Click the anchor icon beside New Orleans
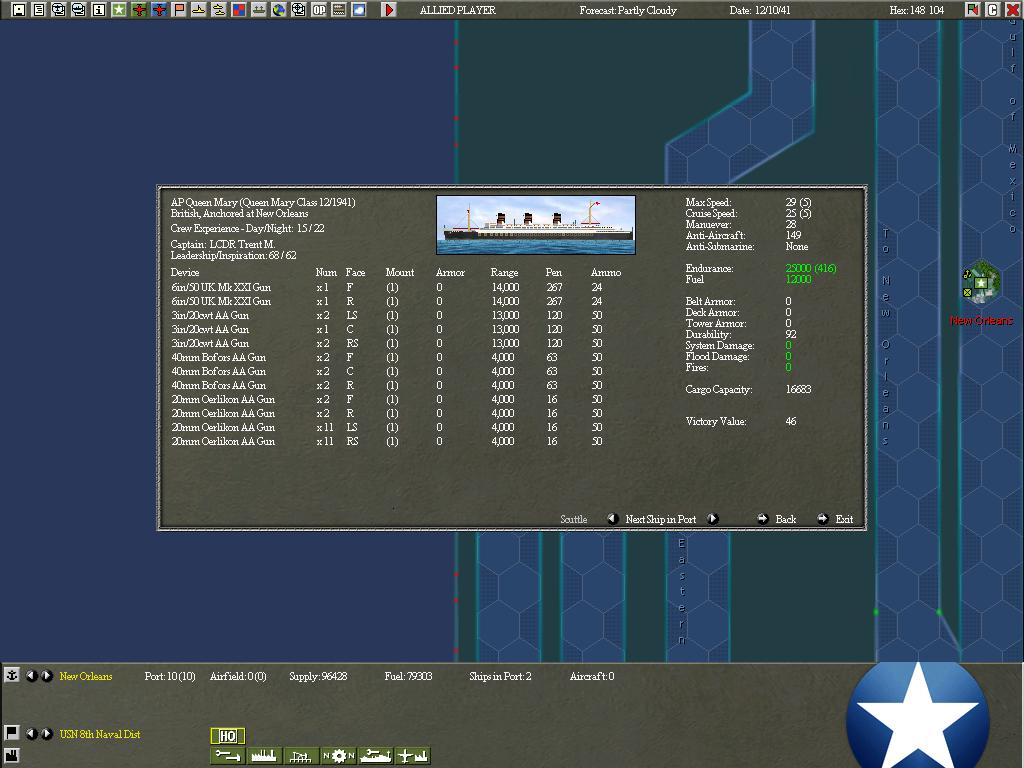 coord(12,675)
